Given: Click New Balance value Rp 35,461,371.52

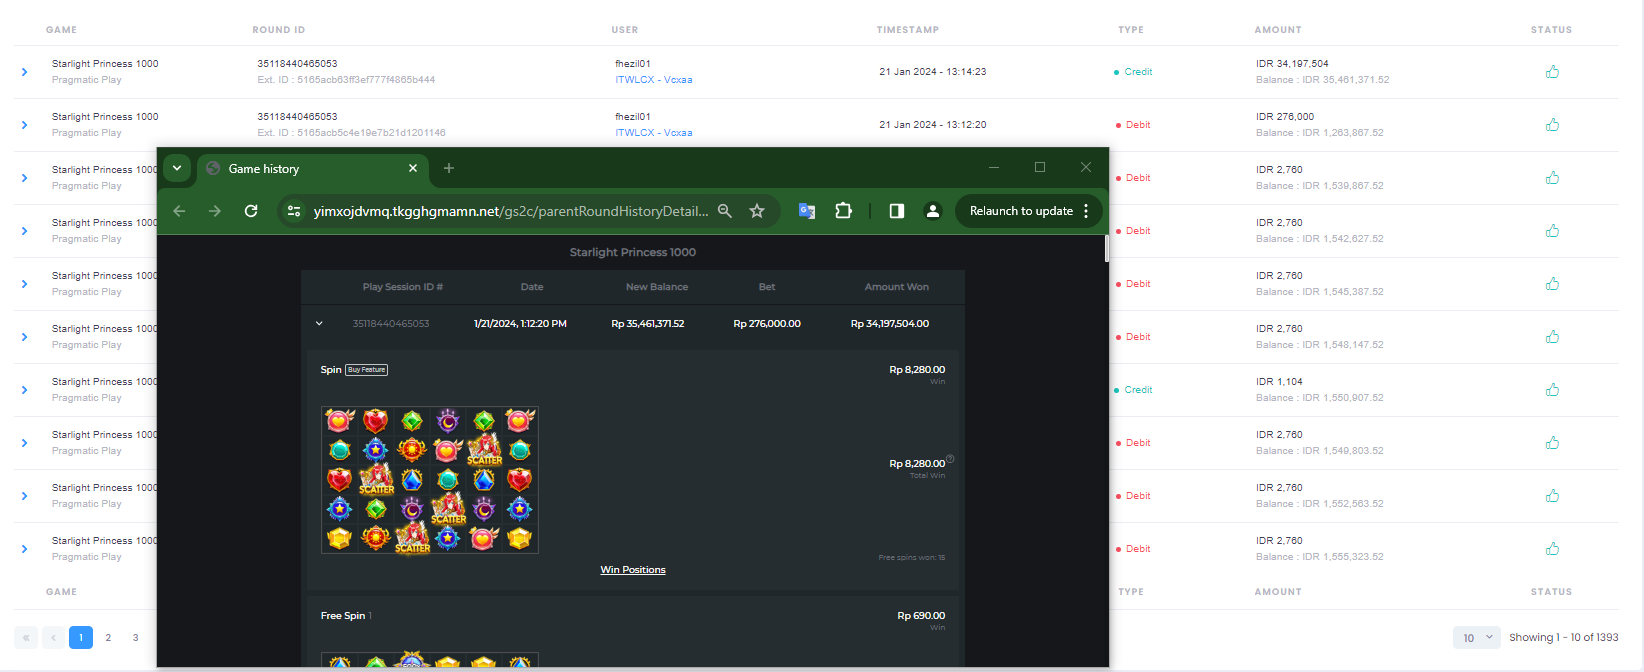Looking at the screenshot, I should [648, 324].
